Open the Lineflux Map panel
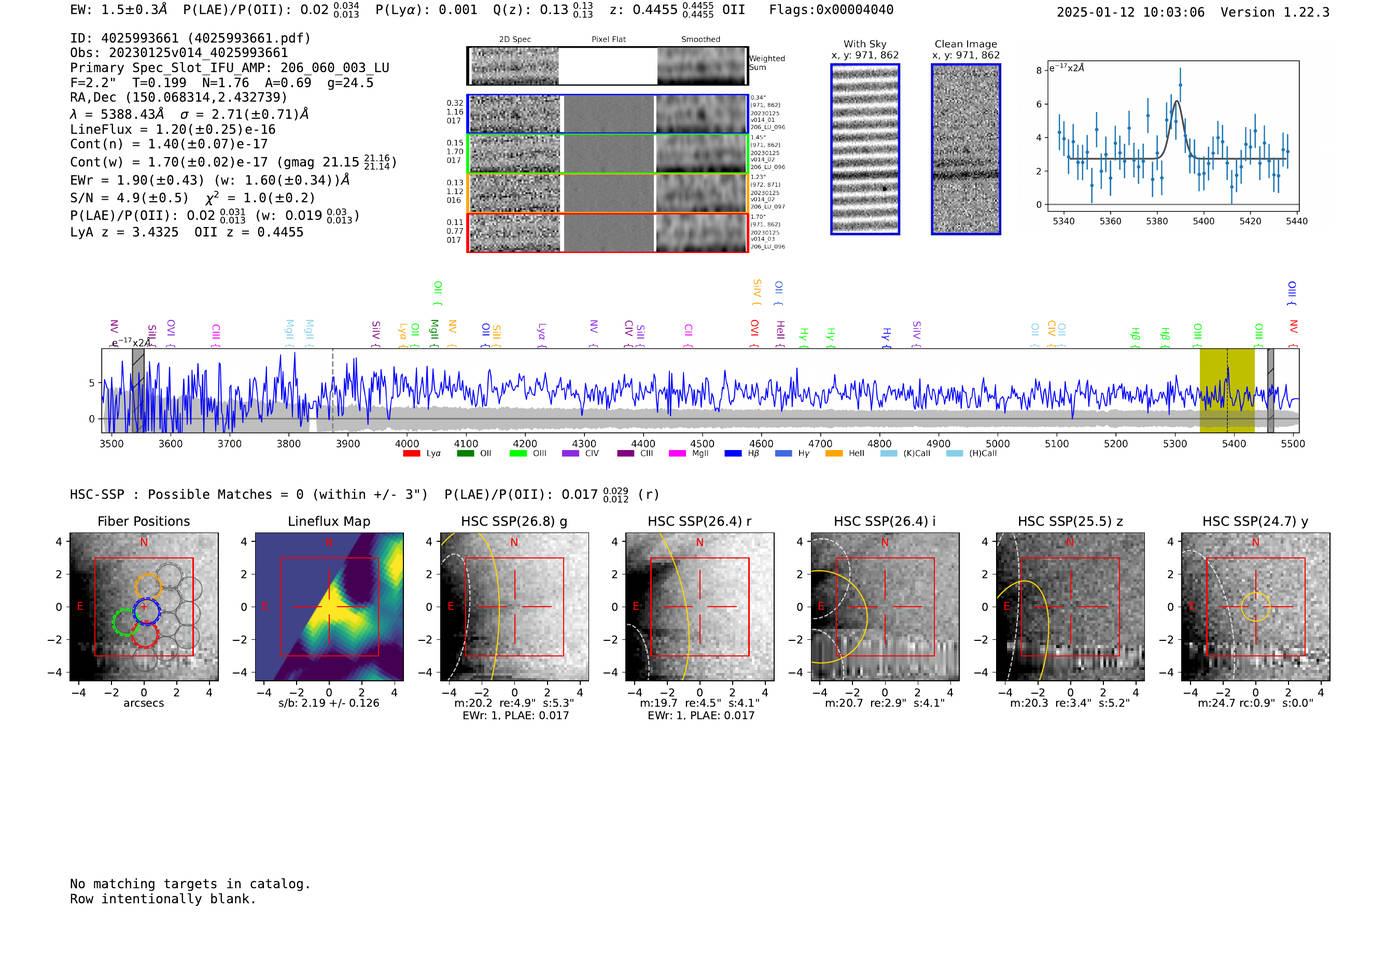1400x953 pixels. click(329, 607)
